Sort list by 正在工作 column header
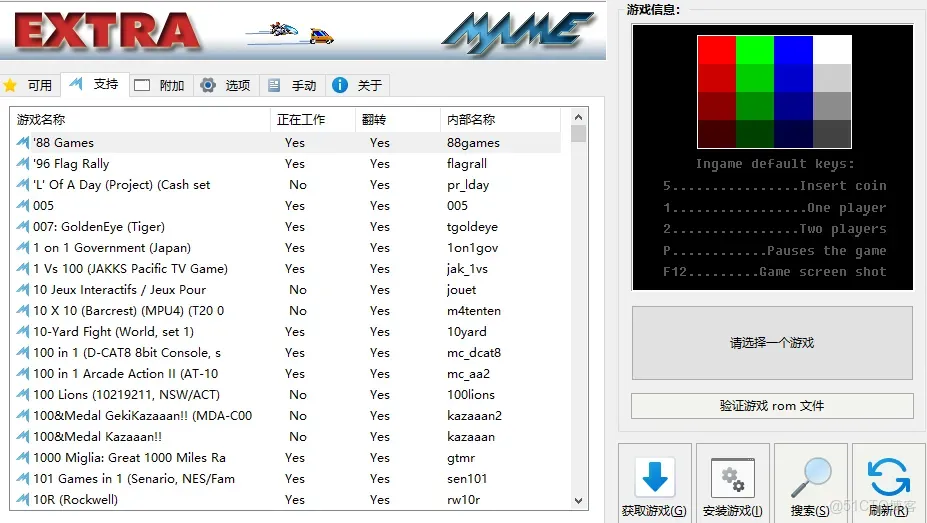Viewport: 927px width, 523px height. click(x=313, y=119)
